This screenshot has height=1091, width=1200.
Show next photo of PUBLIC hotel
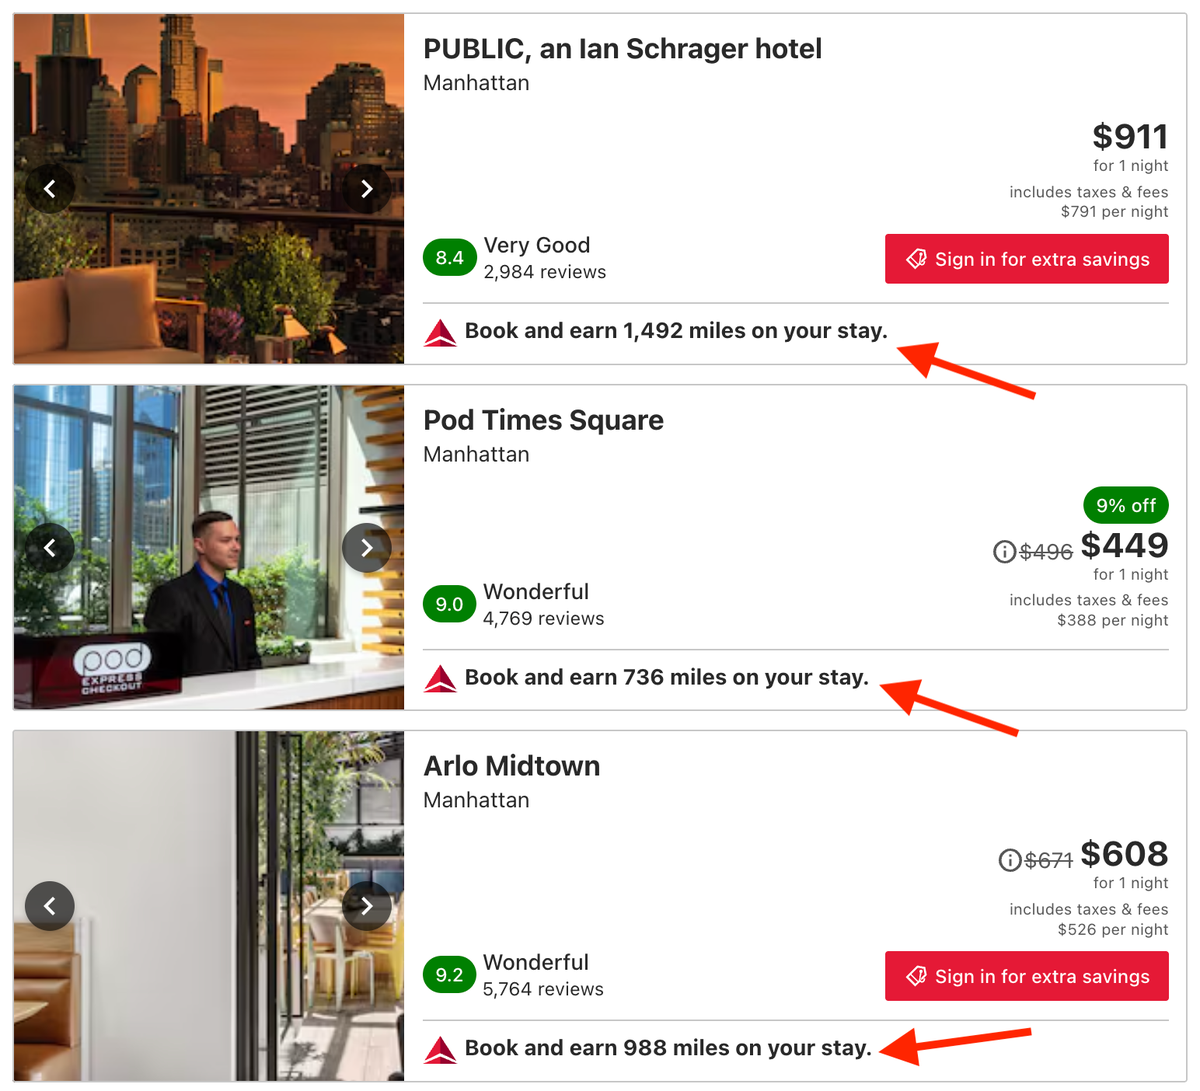pos(366,188)
